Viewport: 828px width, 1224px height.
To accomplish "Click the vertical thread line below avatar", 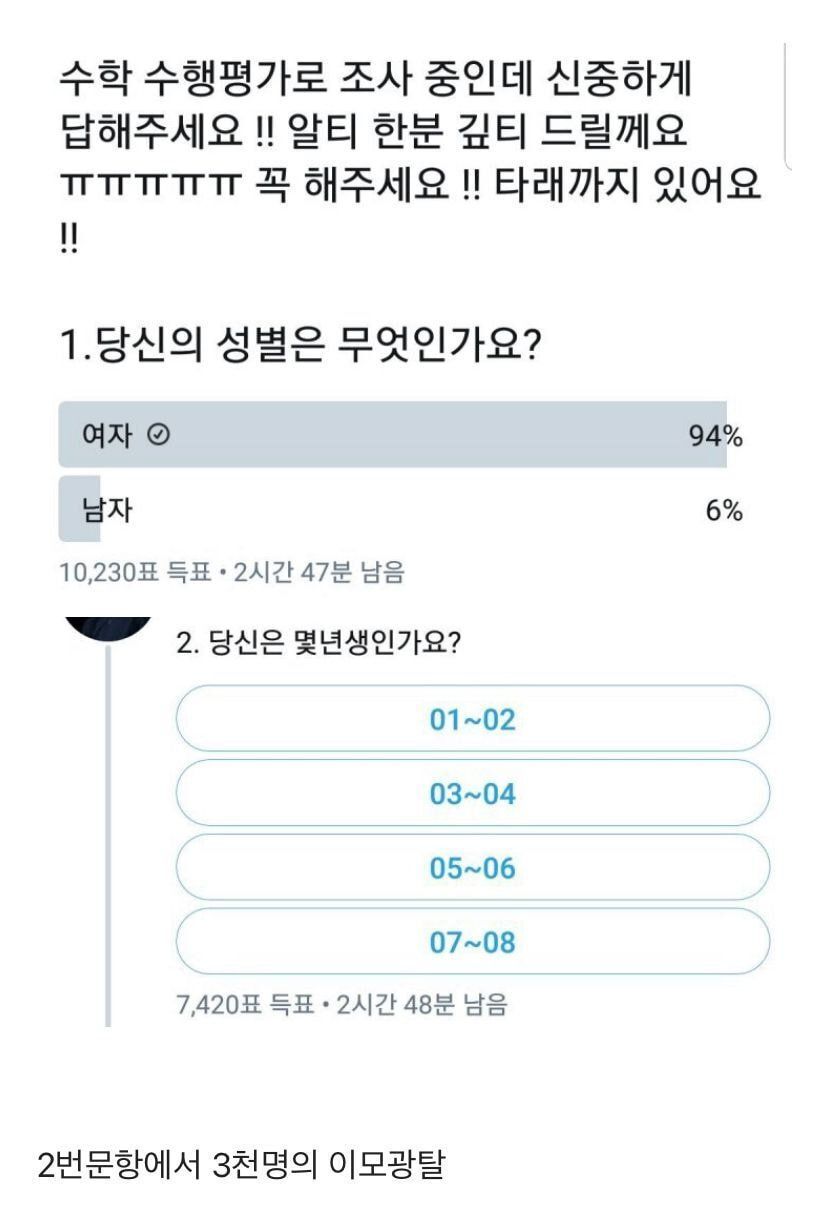I will click(108, 840).
